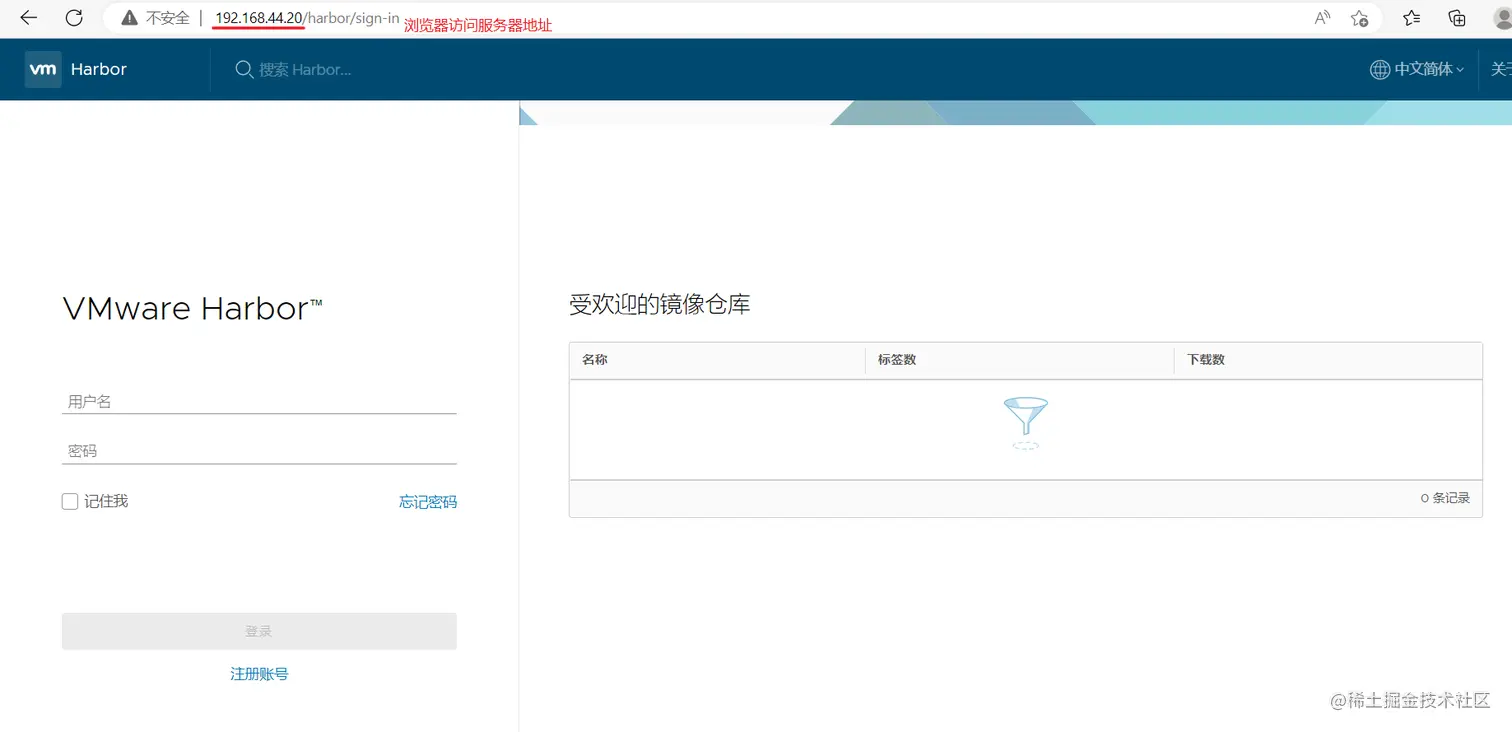Reload the page with the refresh icon
Image resolution: width=1512 pixels, height=732 pixels.
(74, 18)
